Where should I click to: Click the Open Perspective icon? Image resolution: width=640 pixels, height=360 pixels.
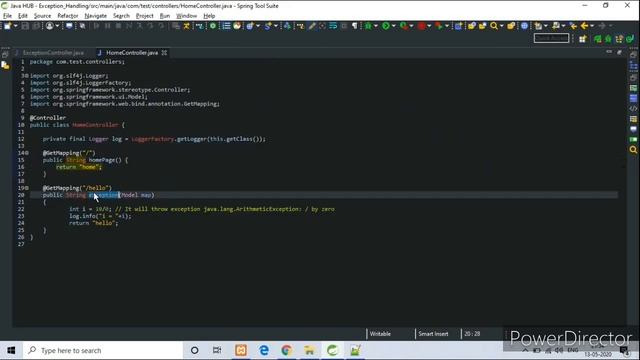tap(582, 39)
